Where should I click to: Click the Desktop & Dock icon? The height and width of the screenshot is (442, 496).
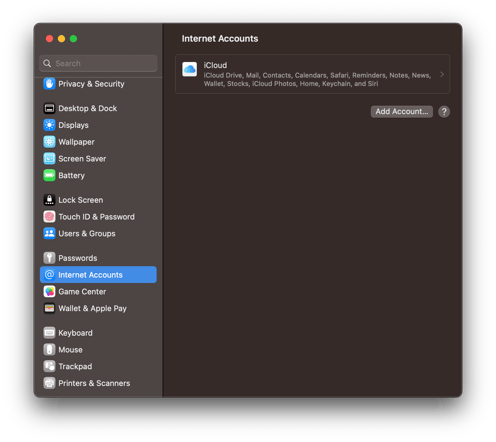[49, 108]
